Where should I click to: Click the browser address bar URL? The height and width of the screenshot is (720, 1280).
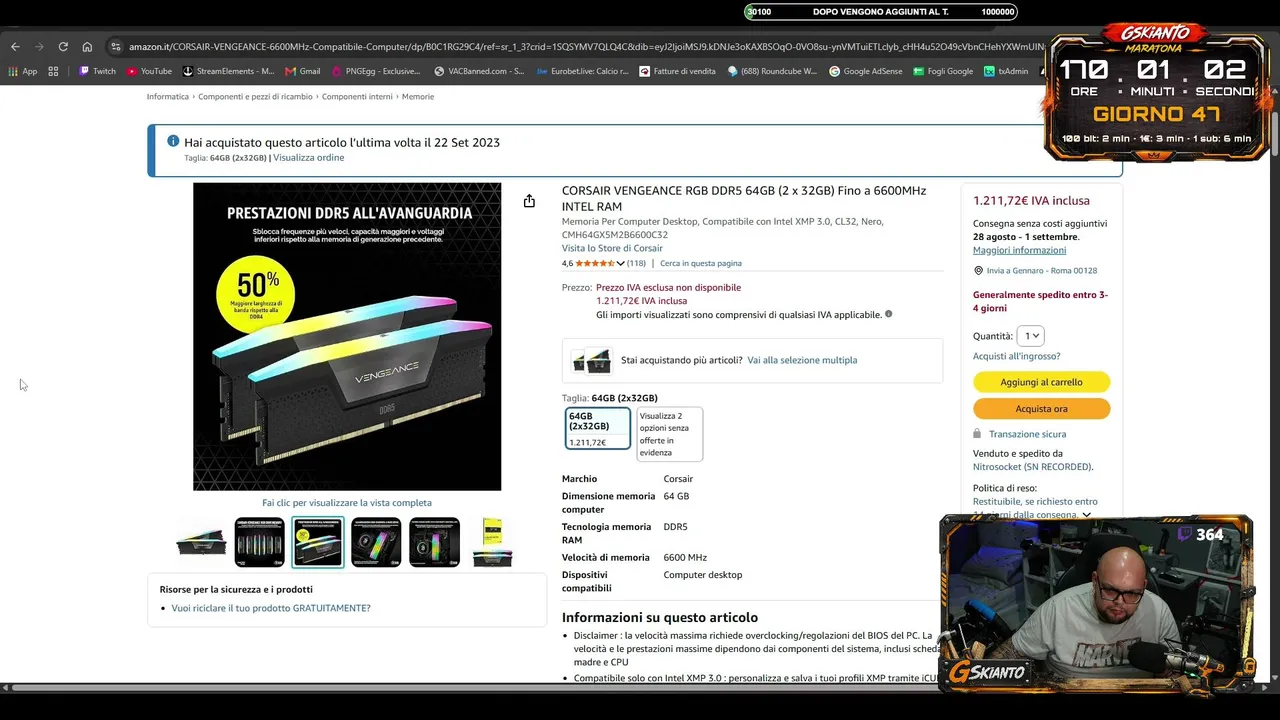point(587,47)
